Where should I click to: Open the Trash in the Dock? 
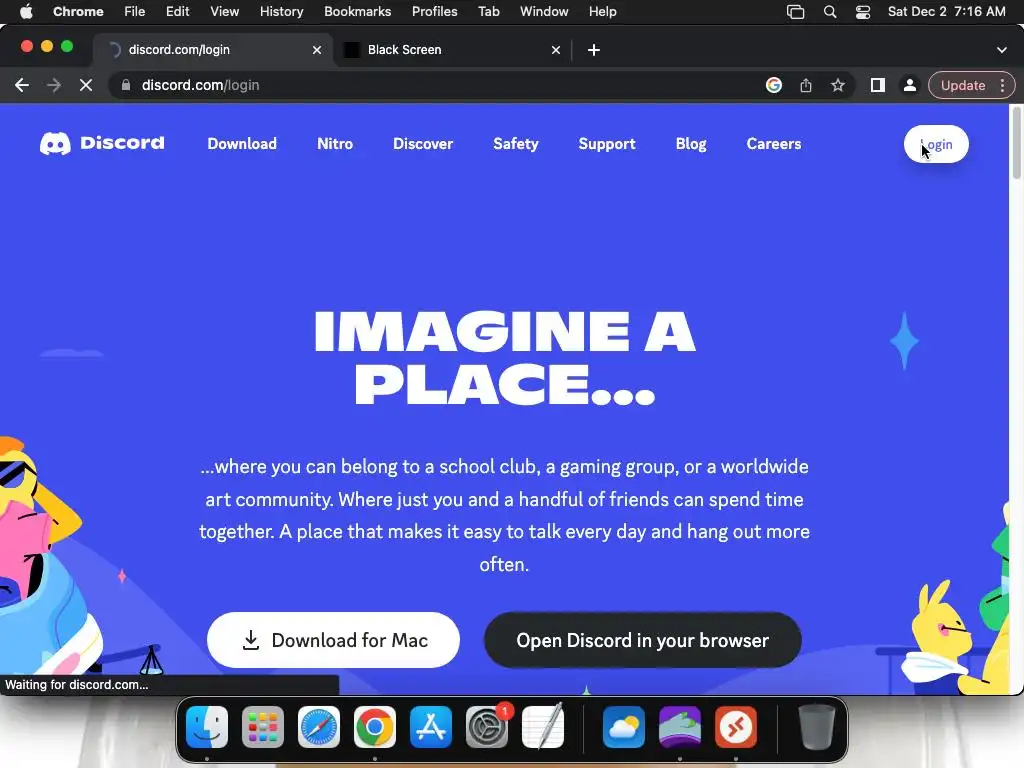click(816, 727)
